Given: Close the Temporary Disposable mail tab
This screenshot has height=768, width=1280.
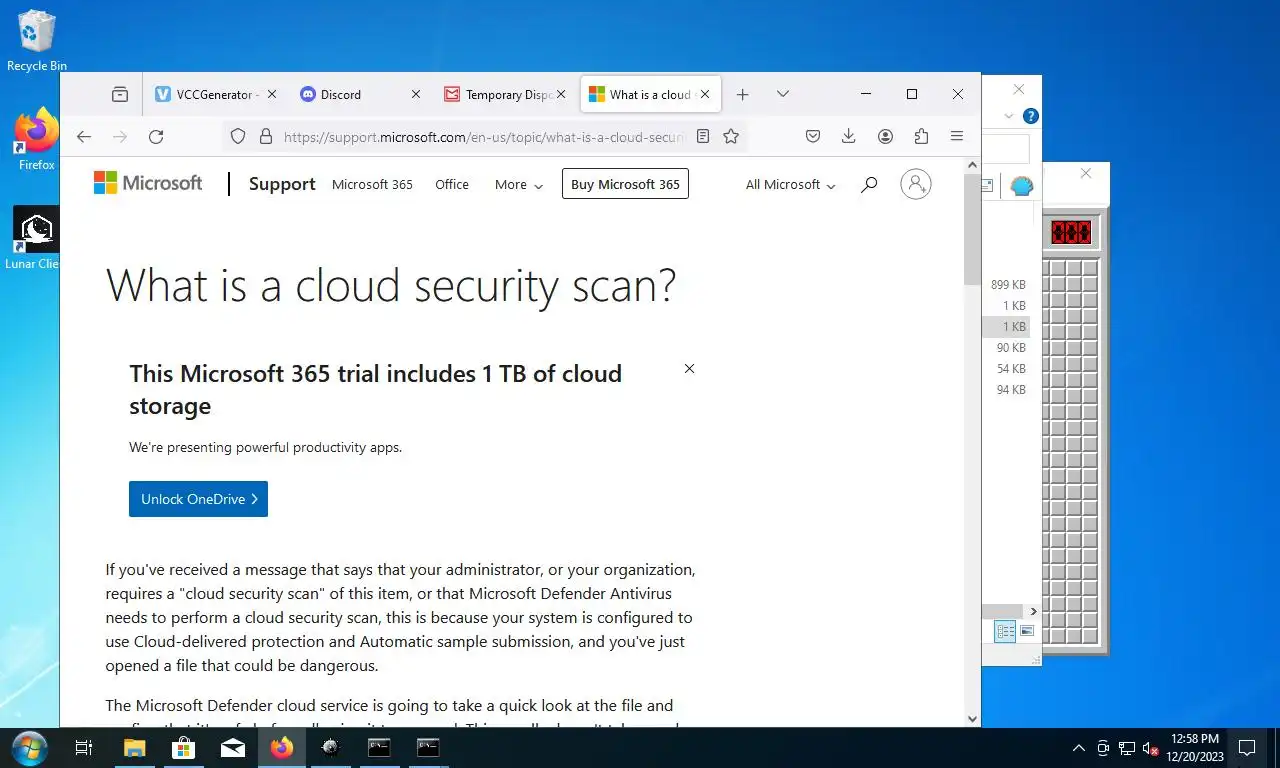Looking at the screenshot, I should 561,94.
